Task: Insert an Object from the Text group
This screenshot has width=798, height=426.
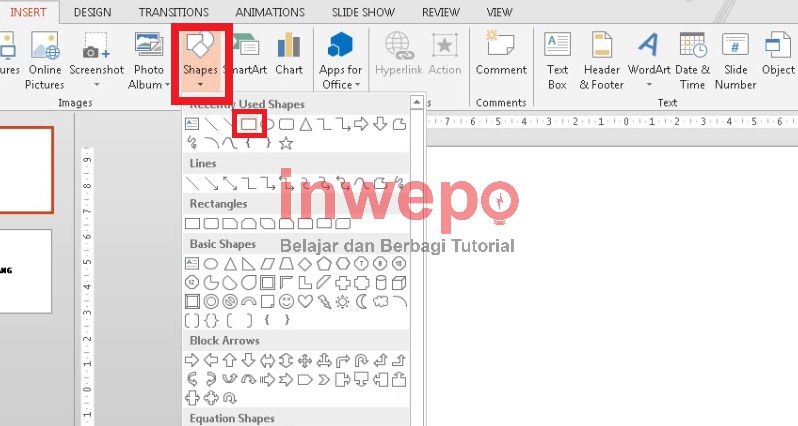Action: click(778, 53)
